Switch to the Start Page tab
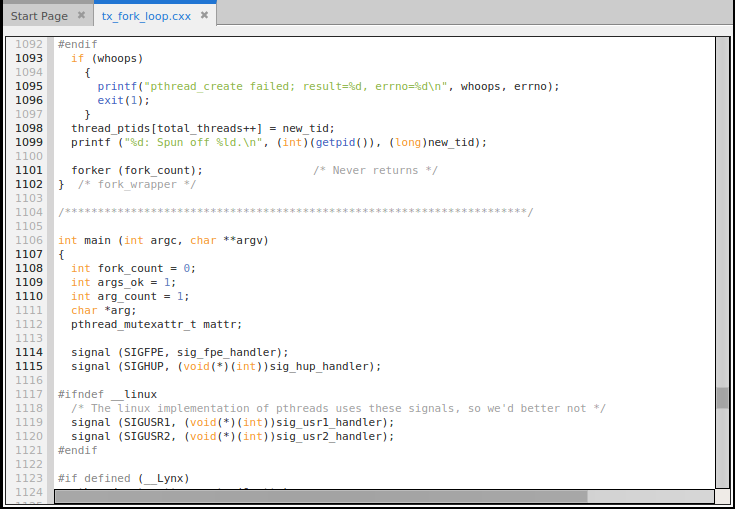735x509 pixels. (39, 16)
